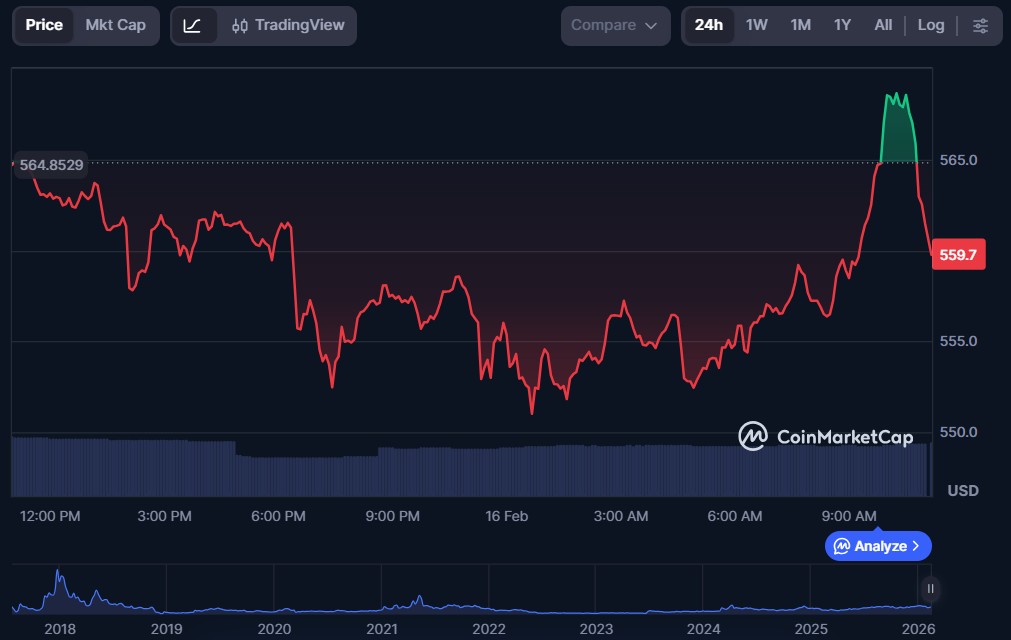This screenshot has height=640, width=1011.
Task: Select the line chart icon
Action: click(193, 26)
